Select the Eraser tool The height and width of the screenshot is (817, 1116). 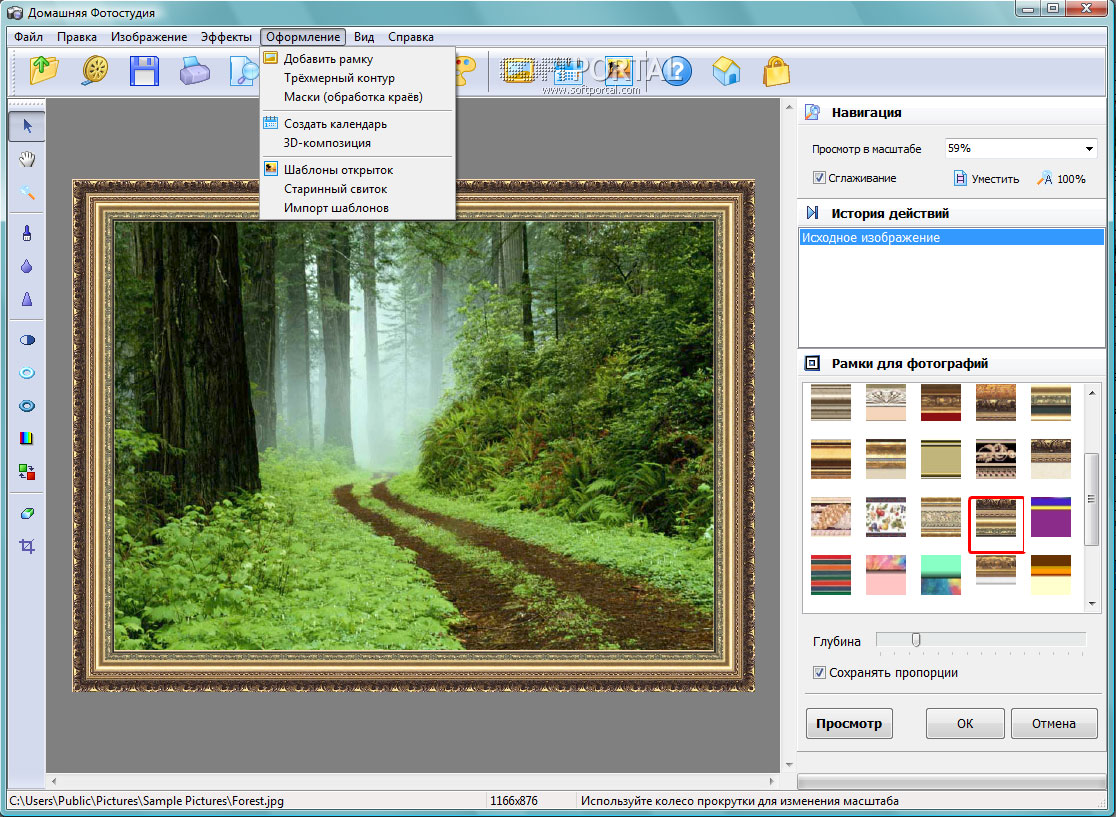pyautogui.click(x=27, y=513)
